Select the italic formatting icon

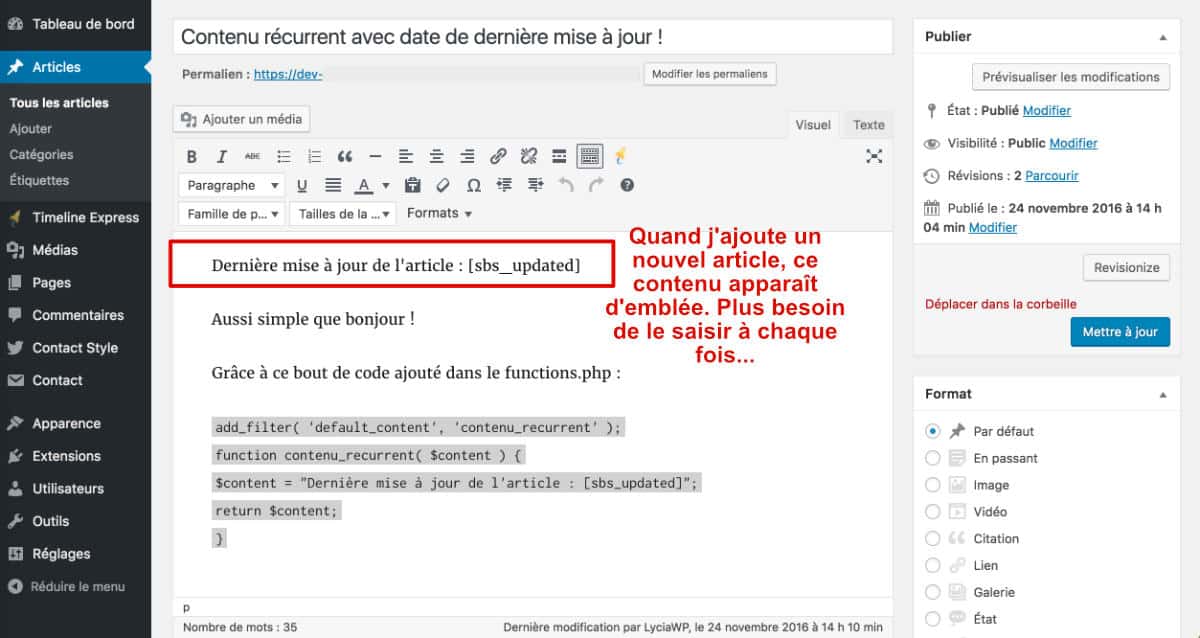point(222,155)
